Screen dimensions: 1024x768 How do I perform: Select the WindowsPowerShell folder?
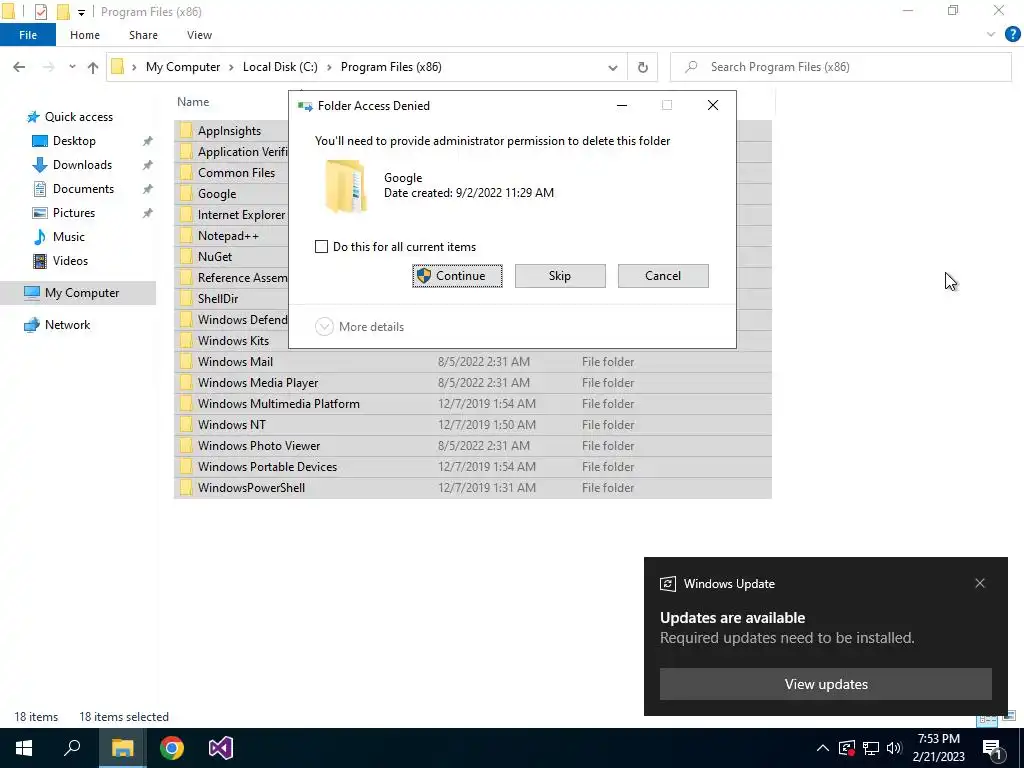point(473,488)
